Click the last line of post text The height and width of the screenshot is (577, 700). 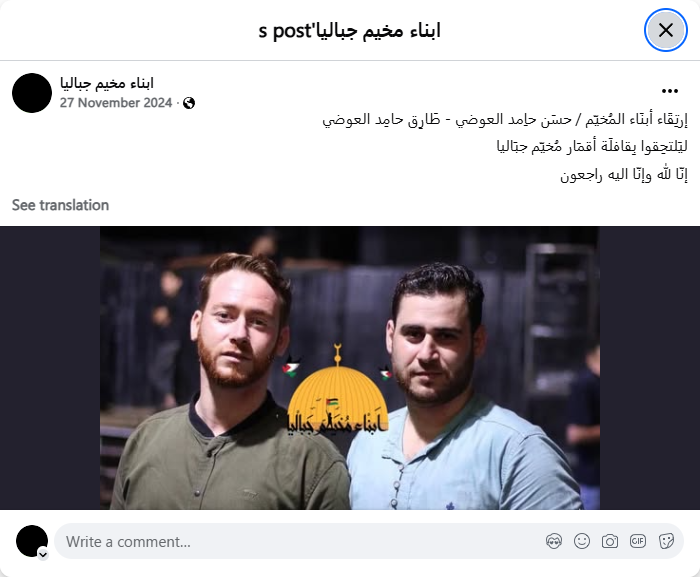[x=624, y=175]
